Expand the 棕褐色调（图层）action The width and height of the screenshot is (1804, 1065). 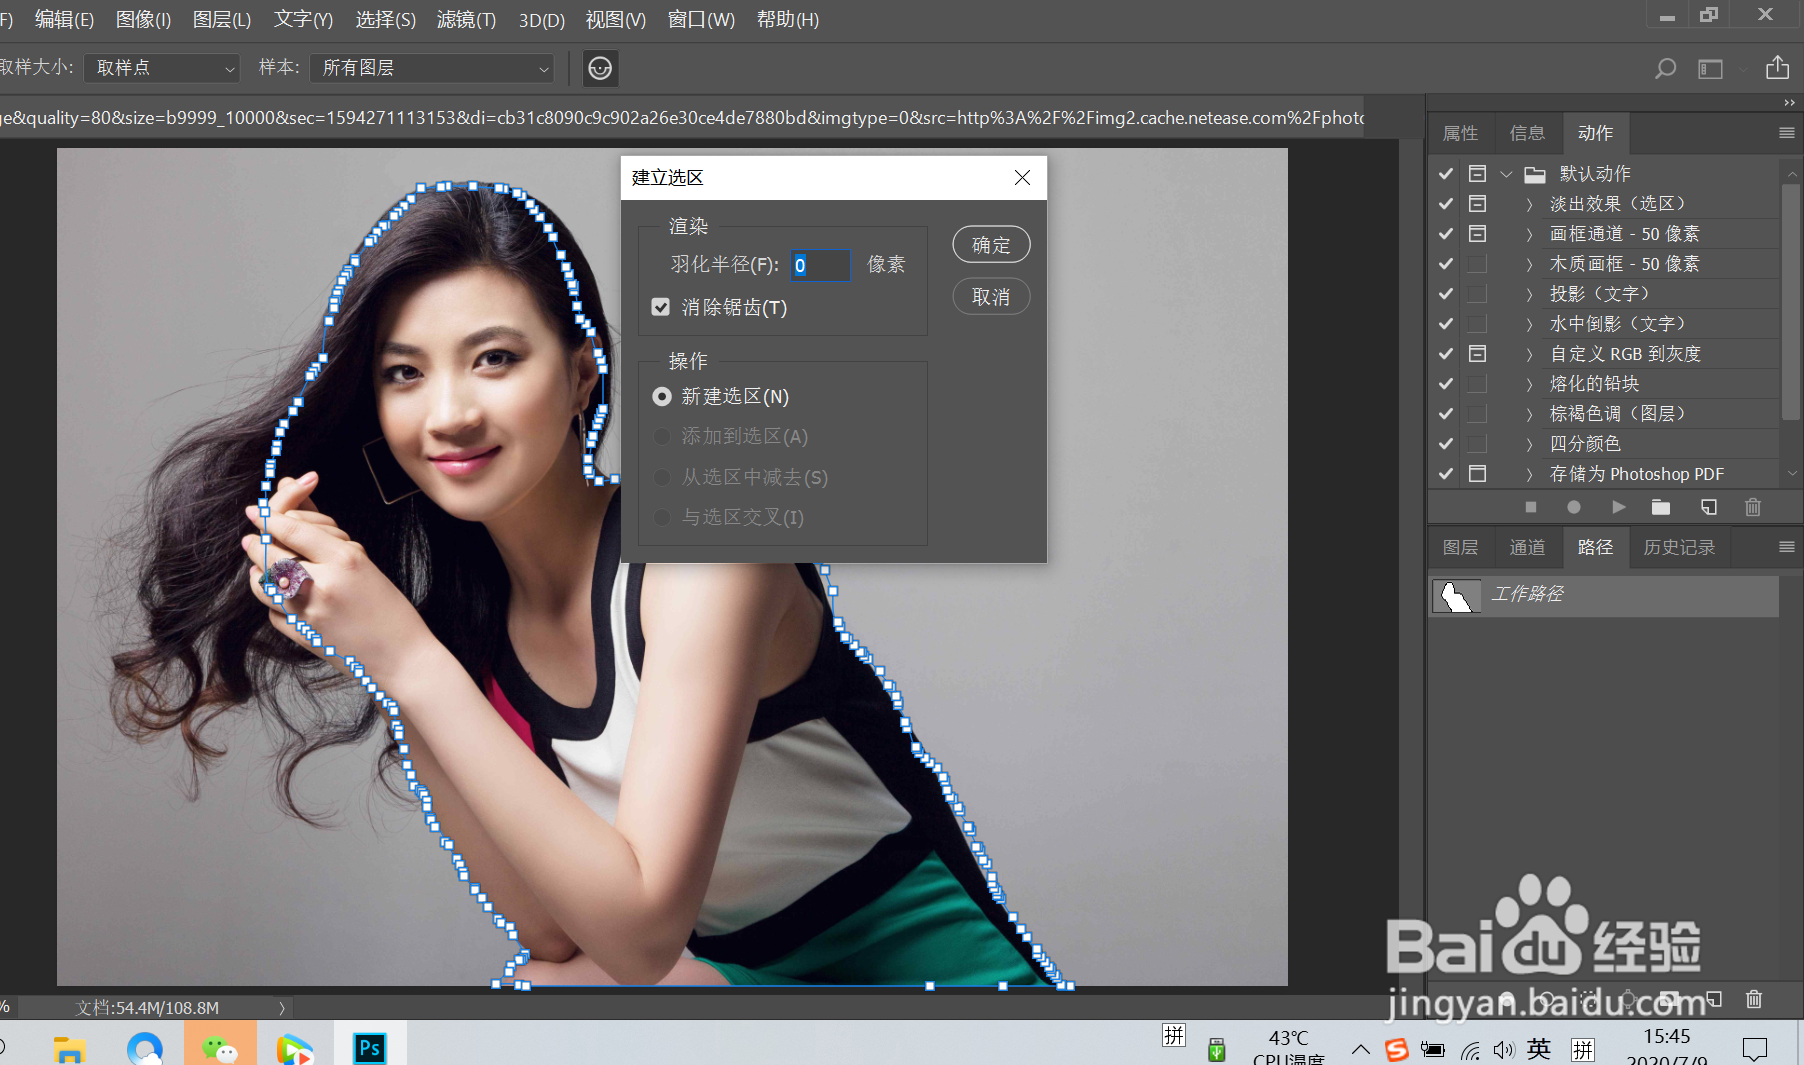(x=1529, y=414)
